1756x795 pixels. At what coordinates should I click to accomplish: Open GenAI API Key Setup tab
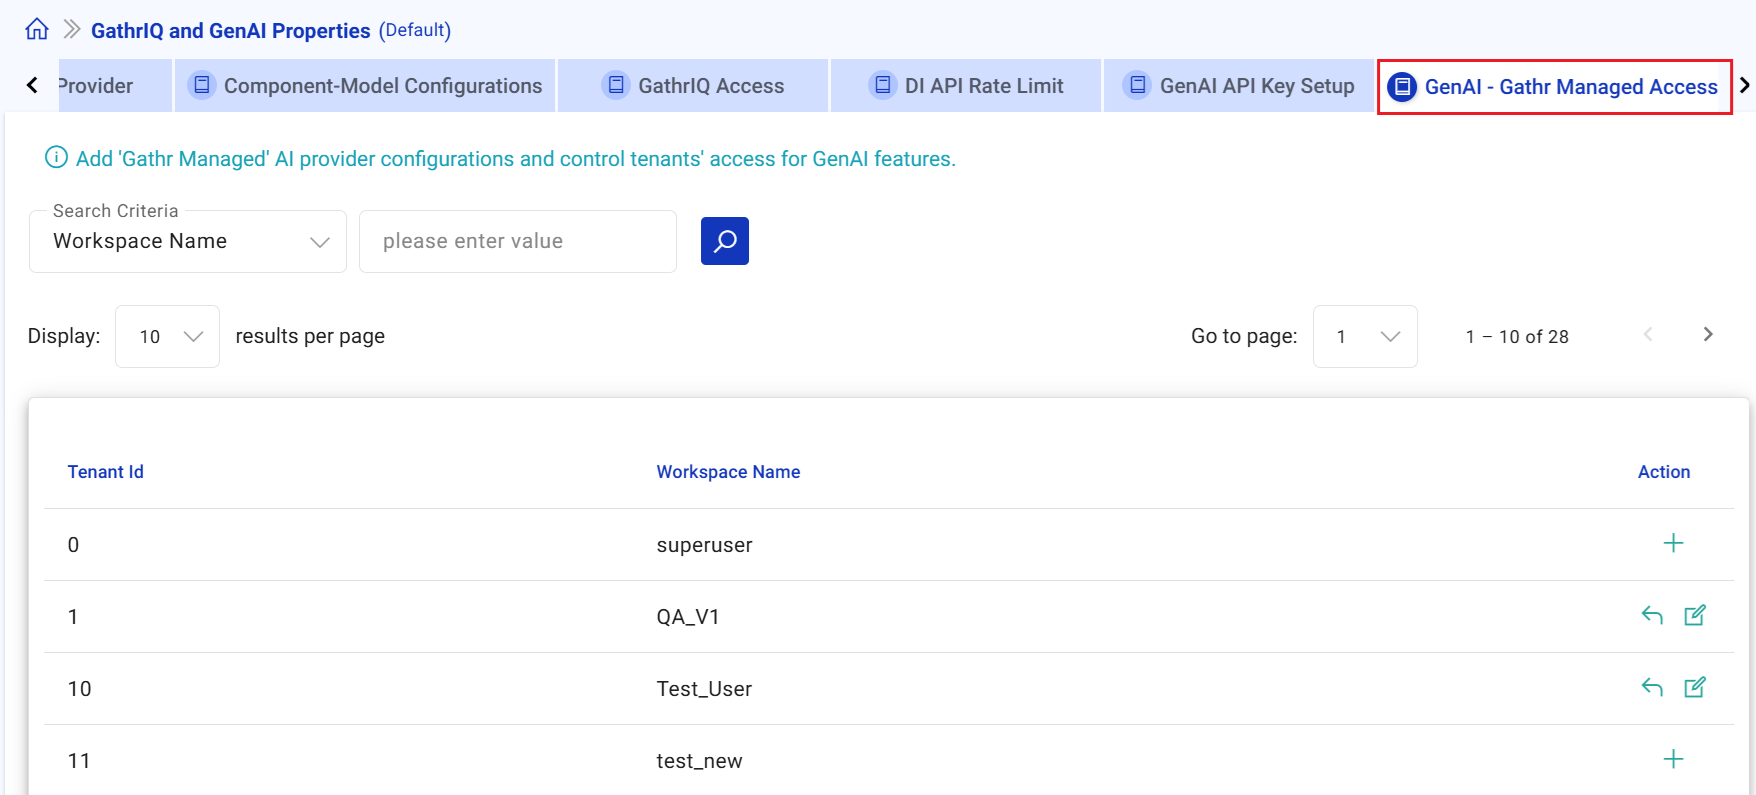(x=1239, y=86)
